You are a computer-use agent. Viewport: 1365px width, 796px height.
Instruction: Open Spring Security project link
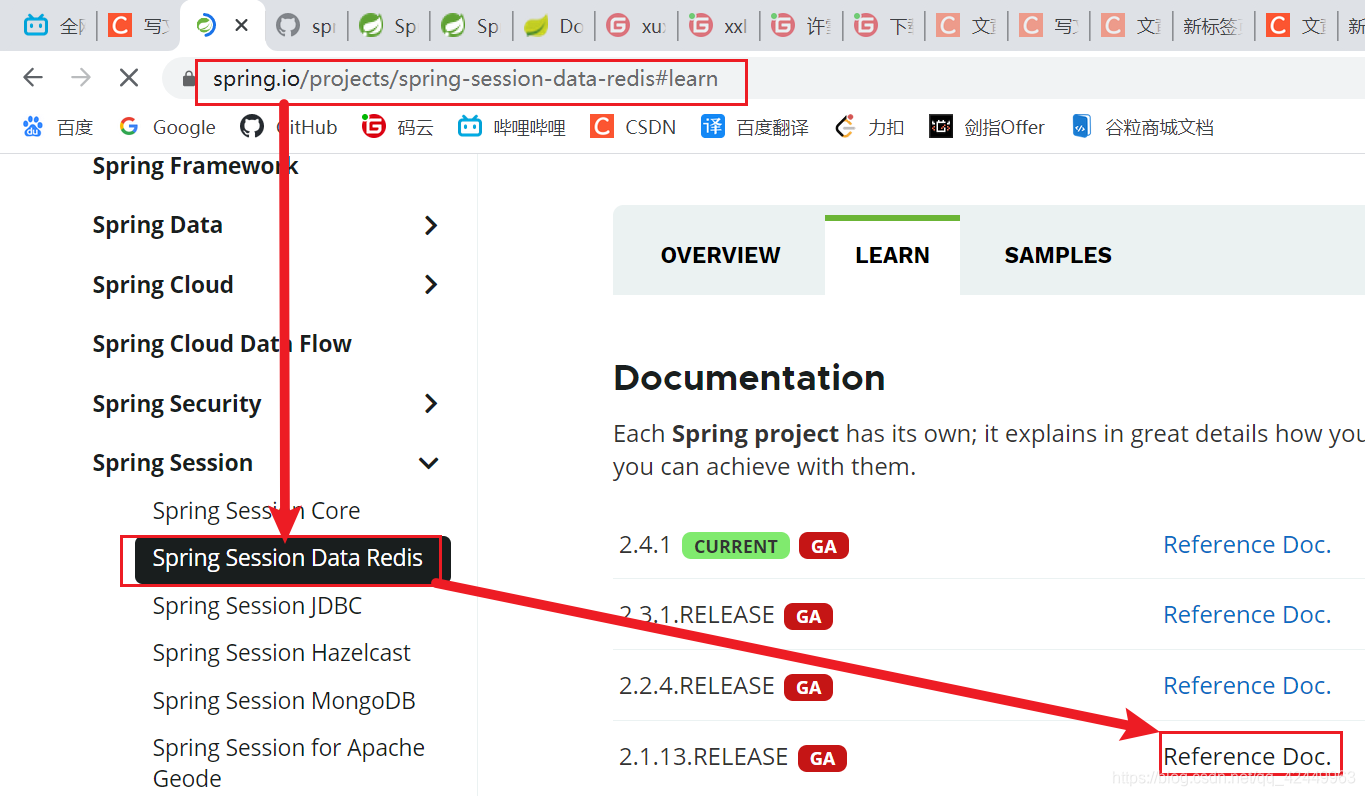[x=177, y=404]
